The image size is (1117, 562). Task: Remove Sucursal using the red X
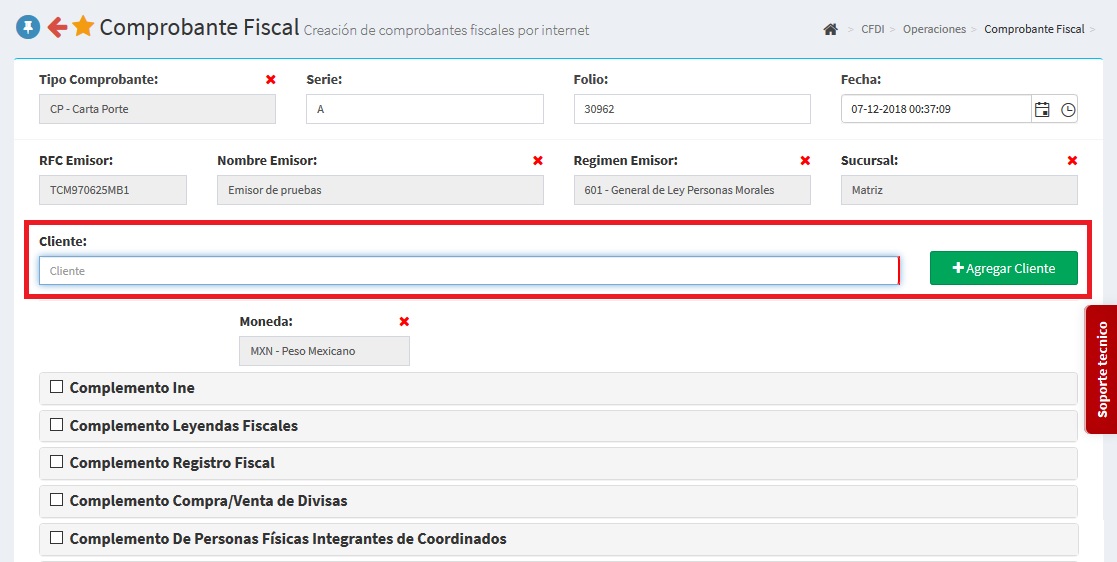coord(1072,161)
